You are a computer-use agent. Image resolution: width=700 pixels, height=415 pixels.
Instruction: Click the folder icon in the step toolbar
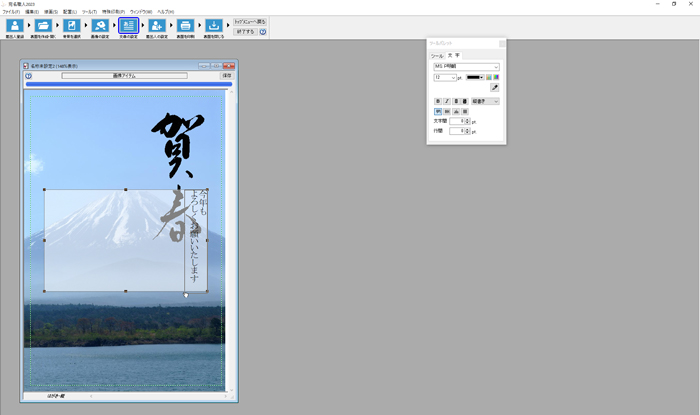tap(43, 26)
